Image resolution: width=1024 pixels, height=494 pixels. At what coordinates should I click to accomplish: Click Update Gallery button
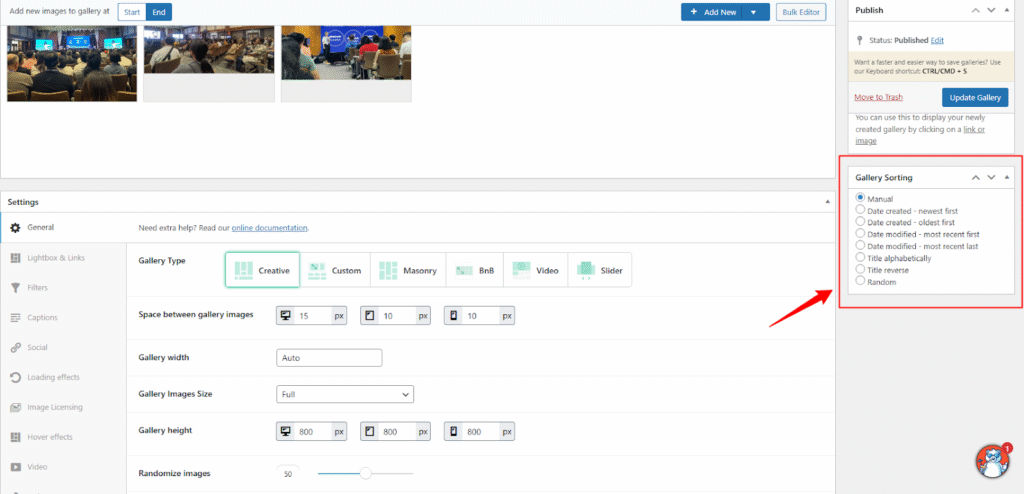coord(975,97)
